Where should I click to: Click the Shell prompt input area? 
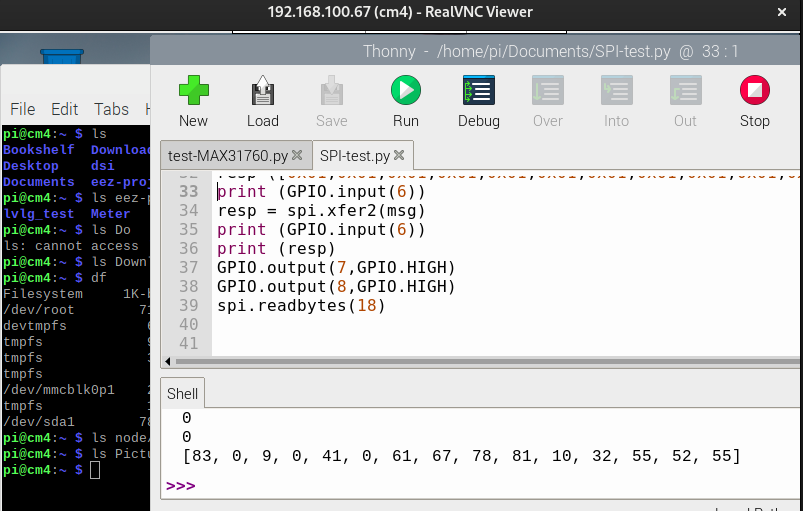[400, 486]
